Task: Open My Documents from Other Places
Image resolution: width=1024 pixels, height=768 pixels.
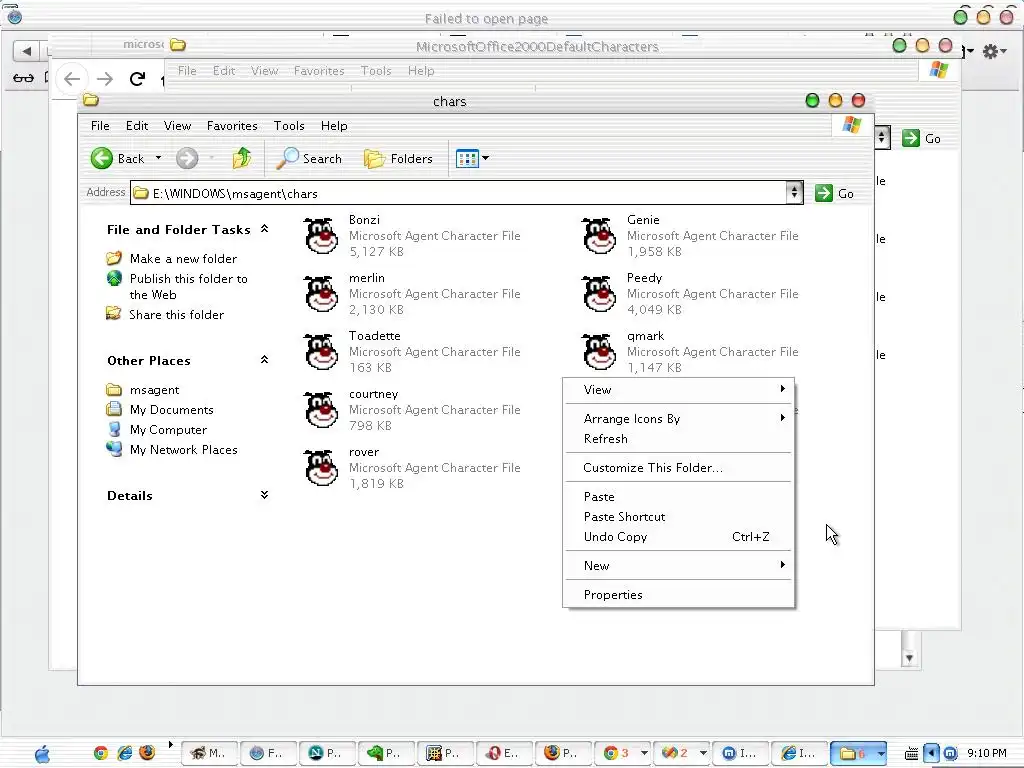Action: [171, 410]
